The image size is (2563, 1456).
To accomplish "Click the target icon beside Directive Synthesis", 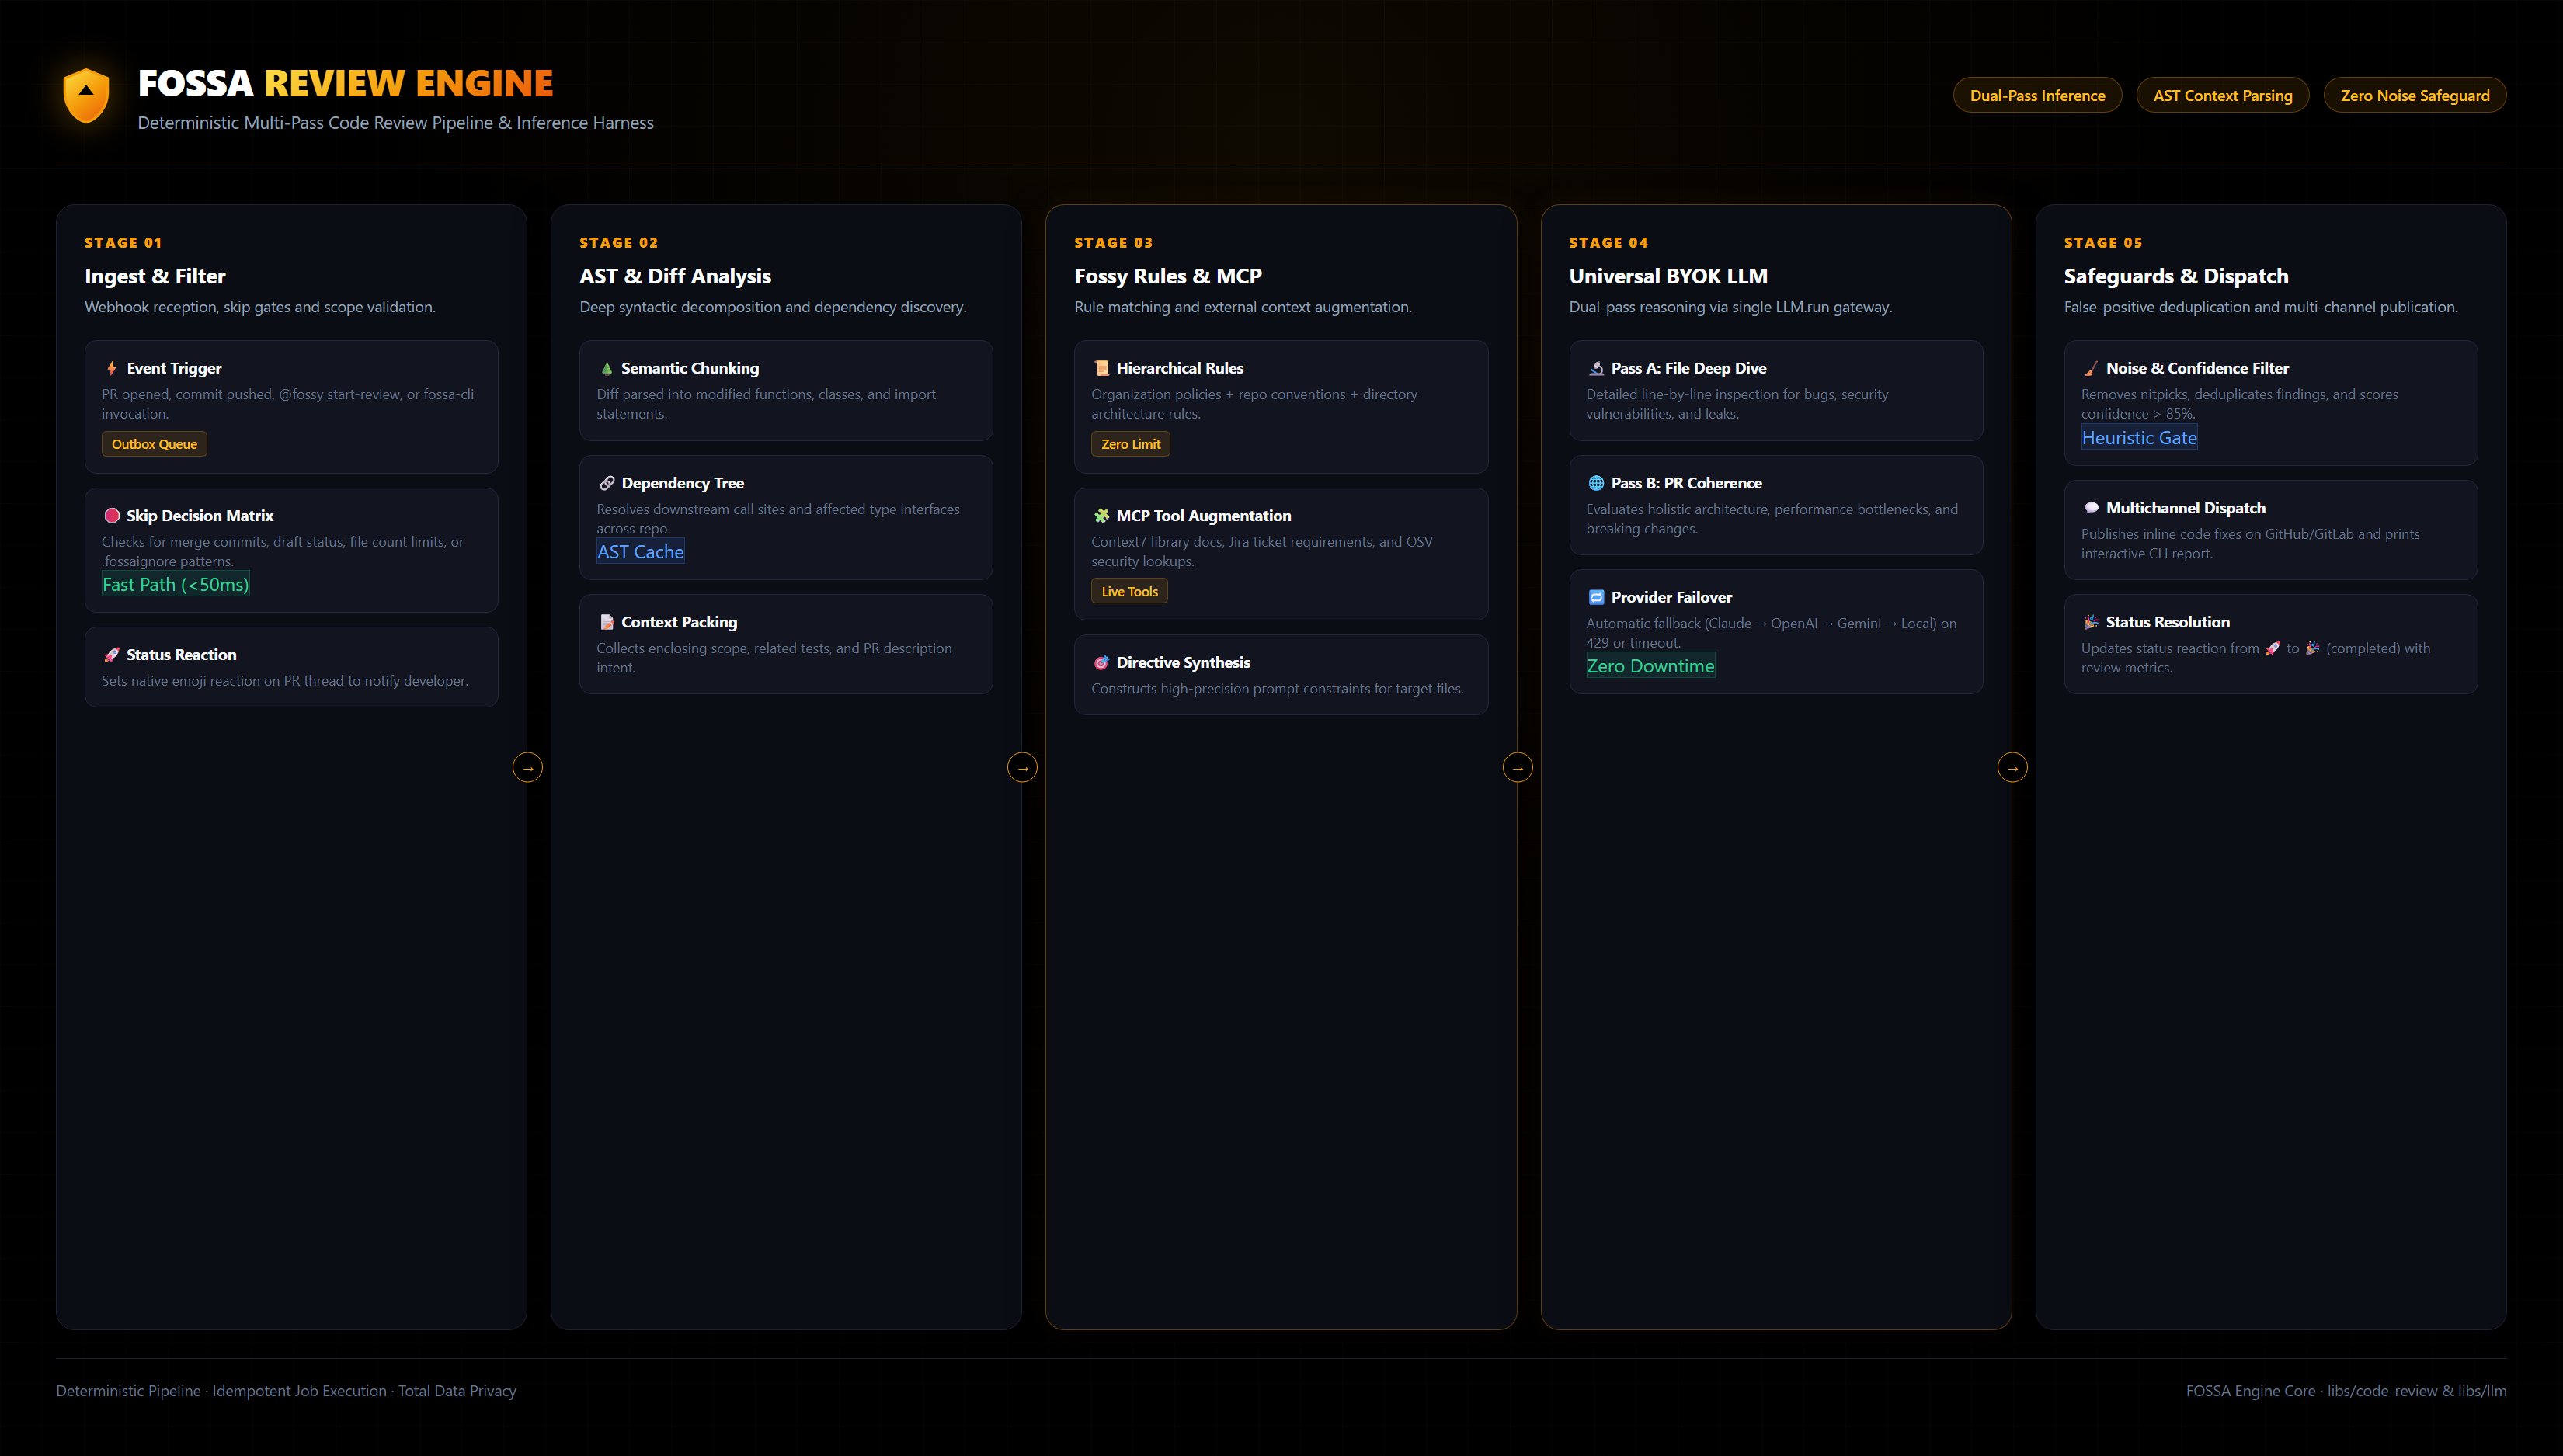I will pyautogui.click(x=1101, y=663).
